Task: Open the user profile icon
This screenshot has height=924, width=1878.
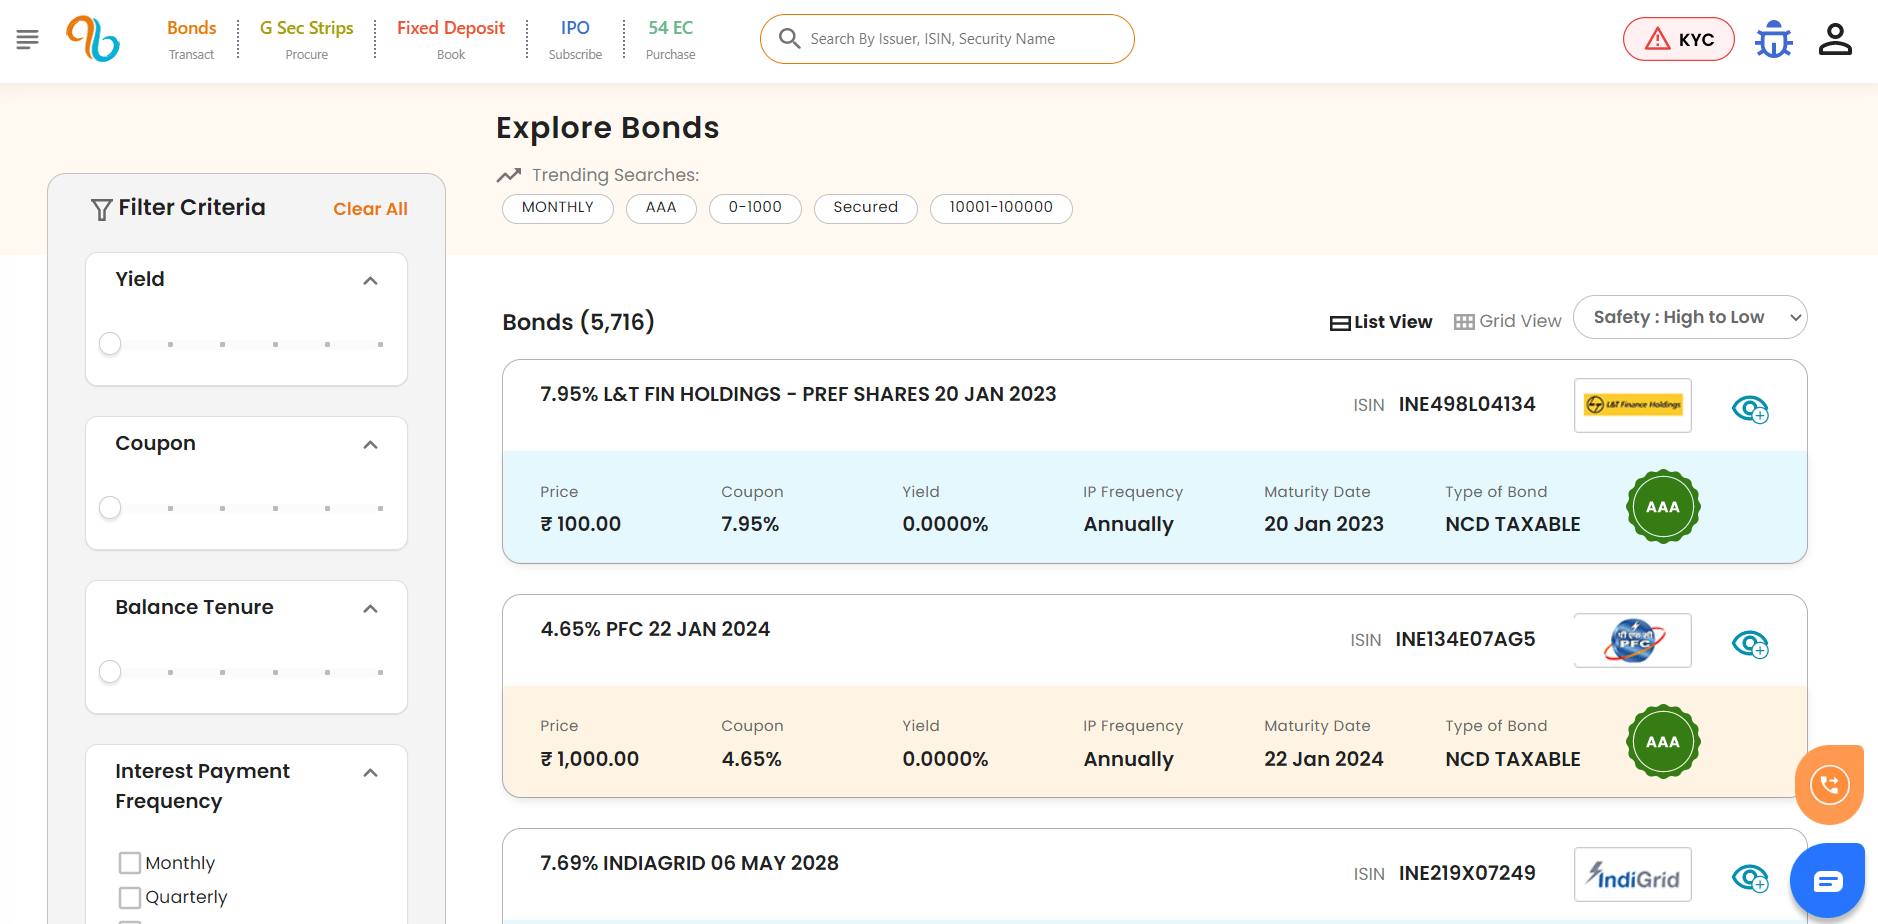Action: click(x=1835, y=39)
